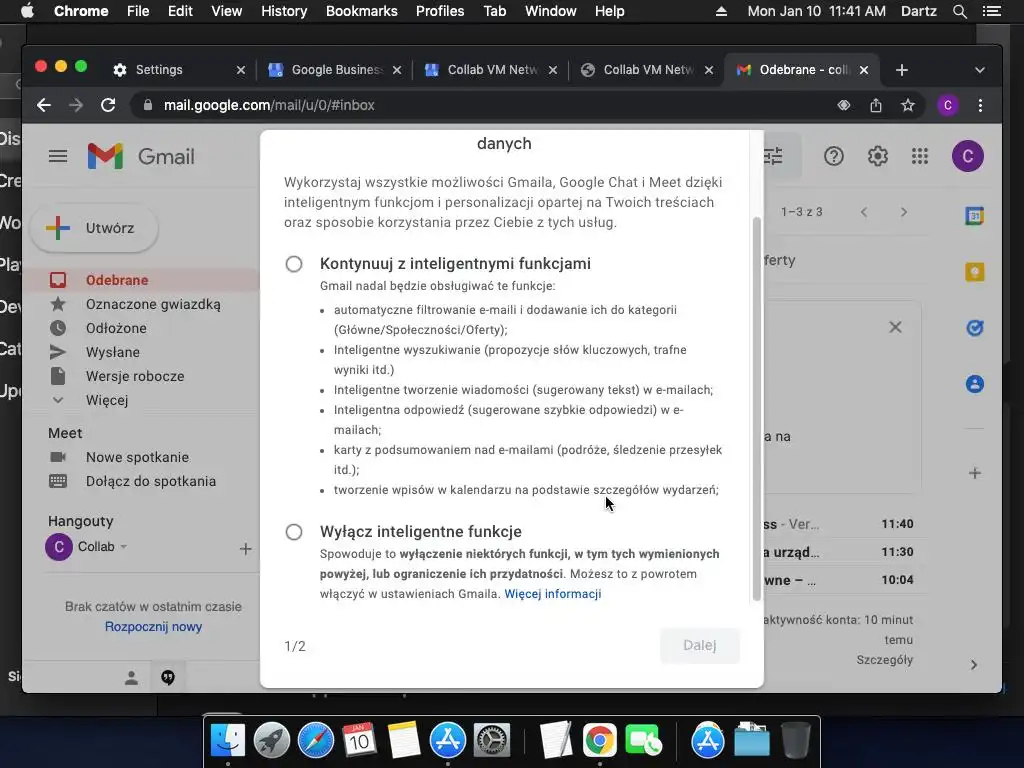Click plus to get side panel add-ons
The image size is (1024, 768).
click(x=975, y=473)
